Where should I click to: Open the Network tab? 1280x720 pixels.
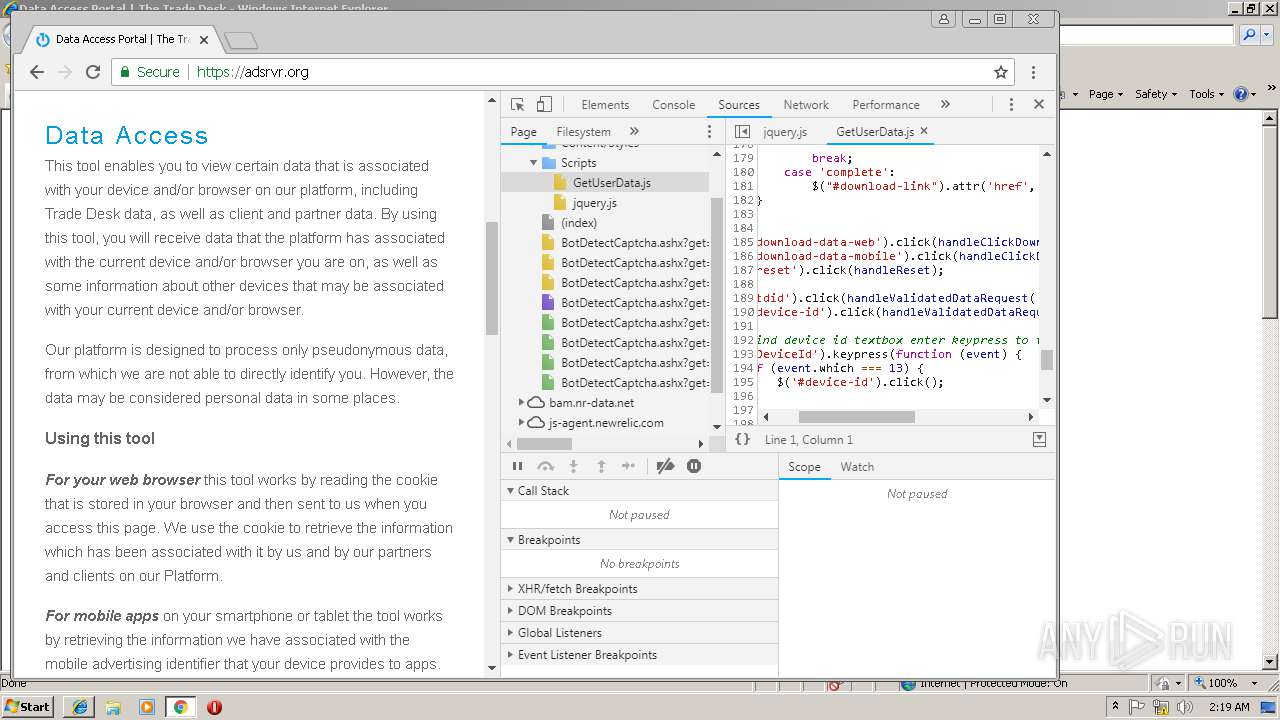pos(806,105)
